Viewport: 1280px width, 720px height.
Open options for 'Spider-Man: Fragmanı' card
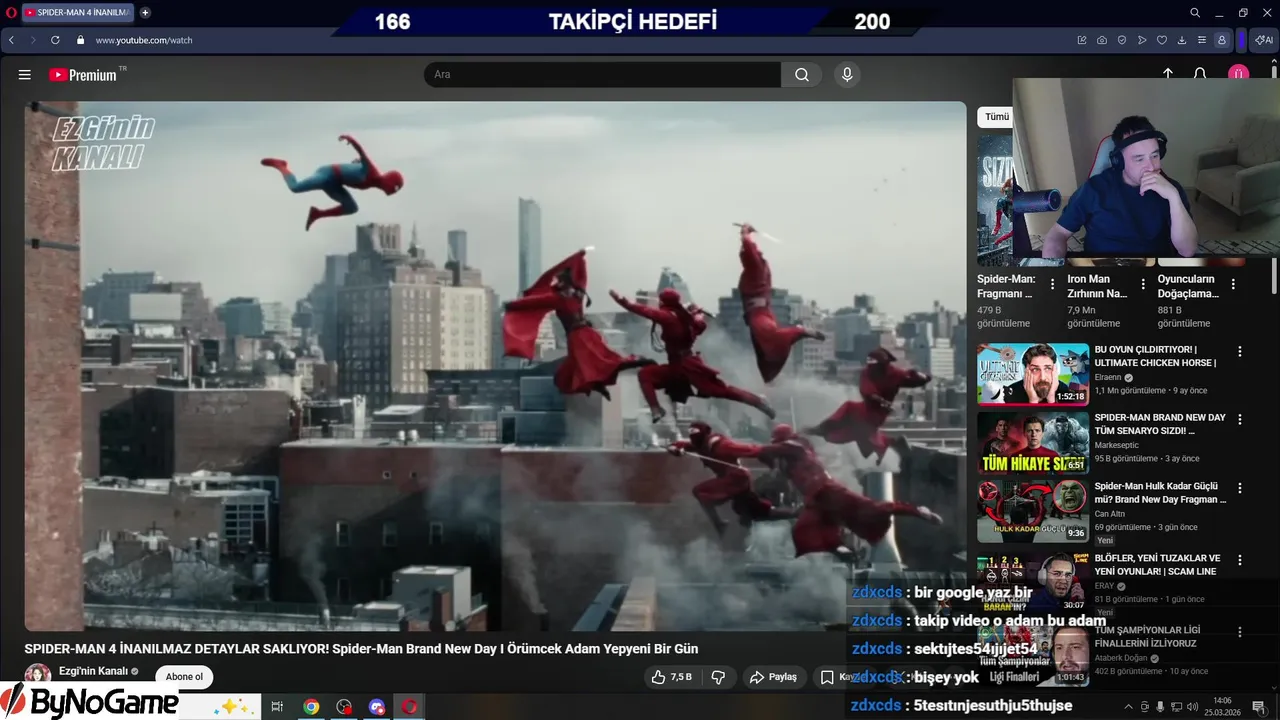pyautogui.click(x=1052, y=284)
